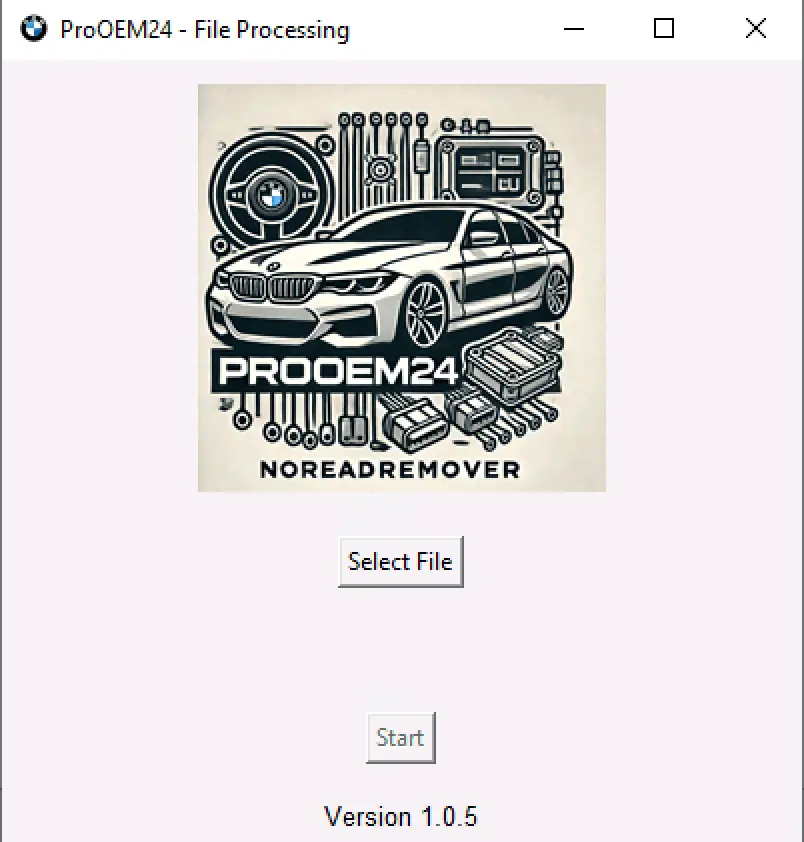This screenshot has width=804, height=842.
Task: Click the car's front wheel in the image
Action: [425, 314]
